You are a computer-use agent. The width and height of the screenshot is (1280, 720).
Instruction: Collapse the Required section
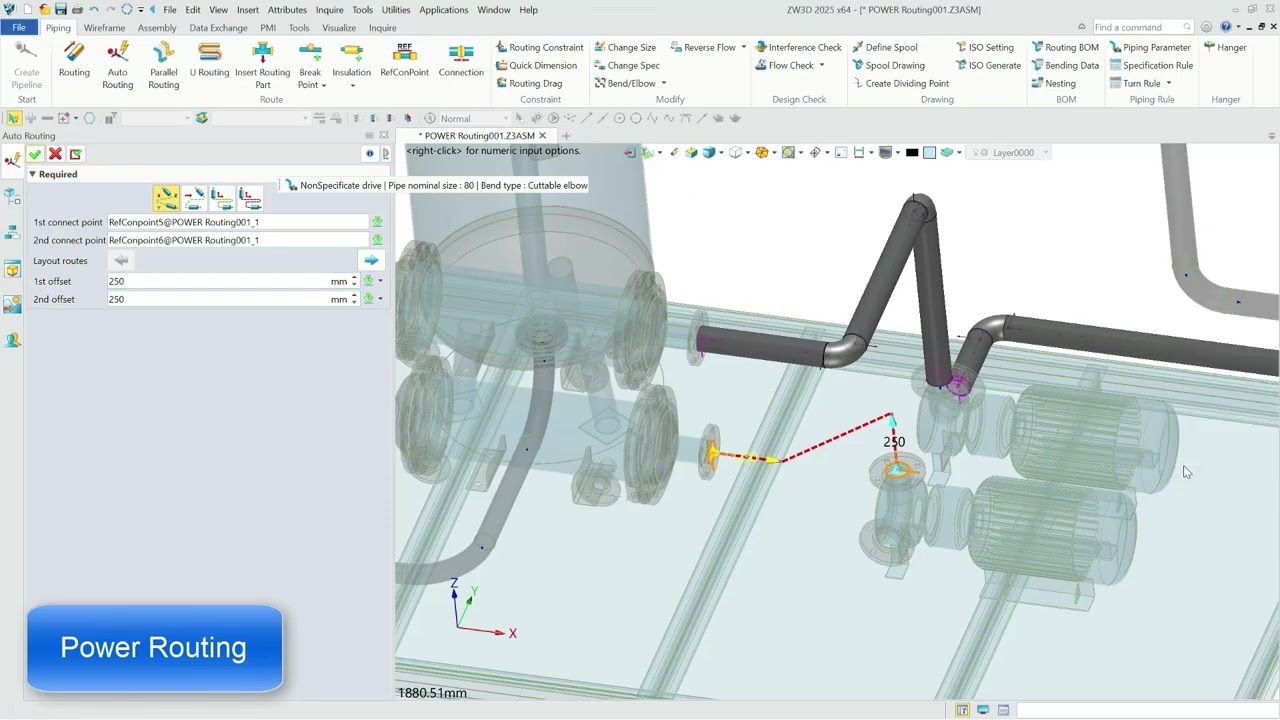(x=32, y=174)
